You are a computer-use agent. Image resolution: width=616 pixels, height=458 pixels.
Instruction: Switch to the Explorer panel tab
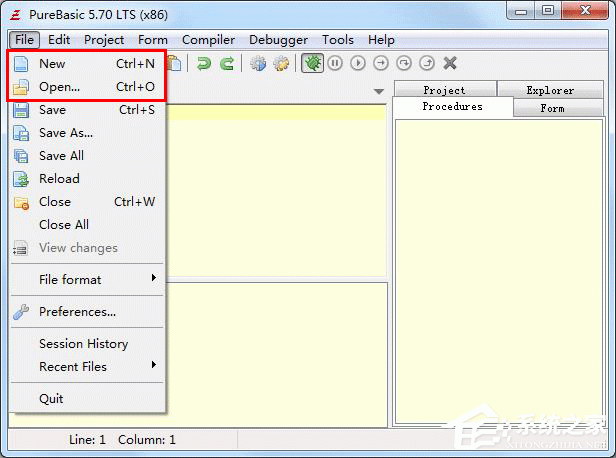click(x=550, y=90)
